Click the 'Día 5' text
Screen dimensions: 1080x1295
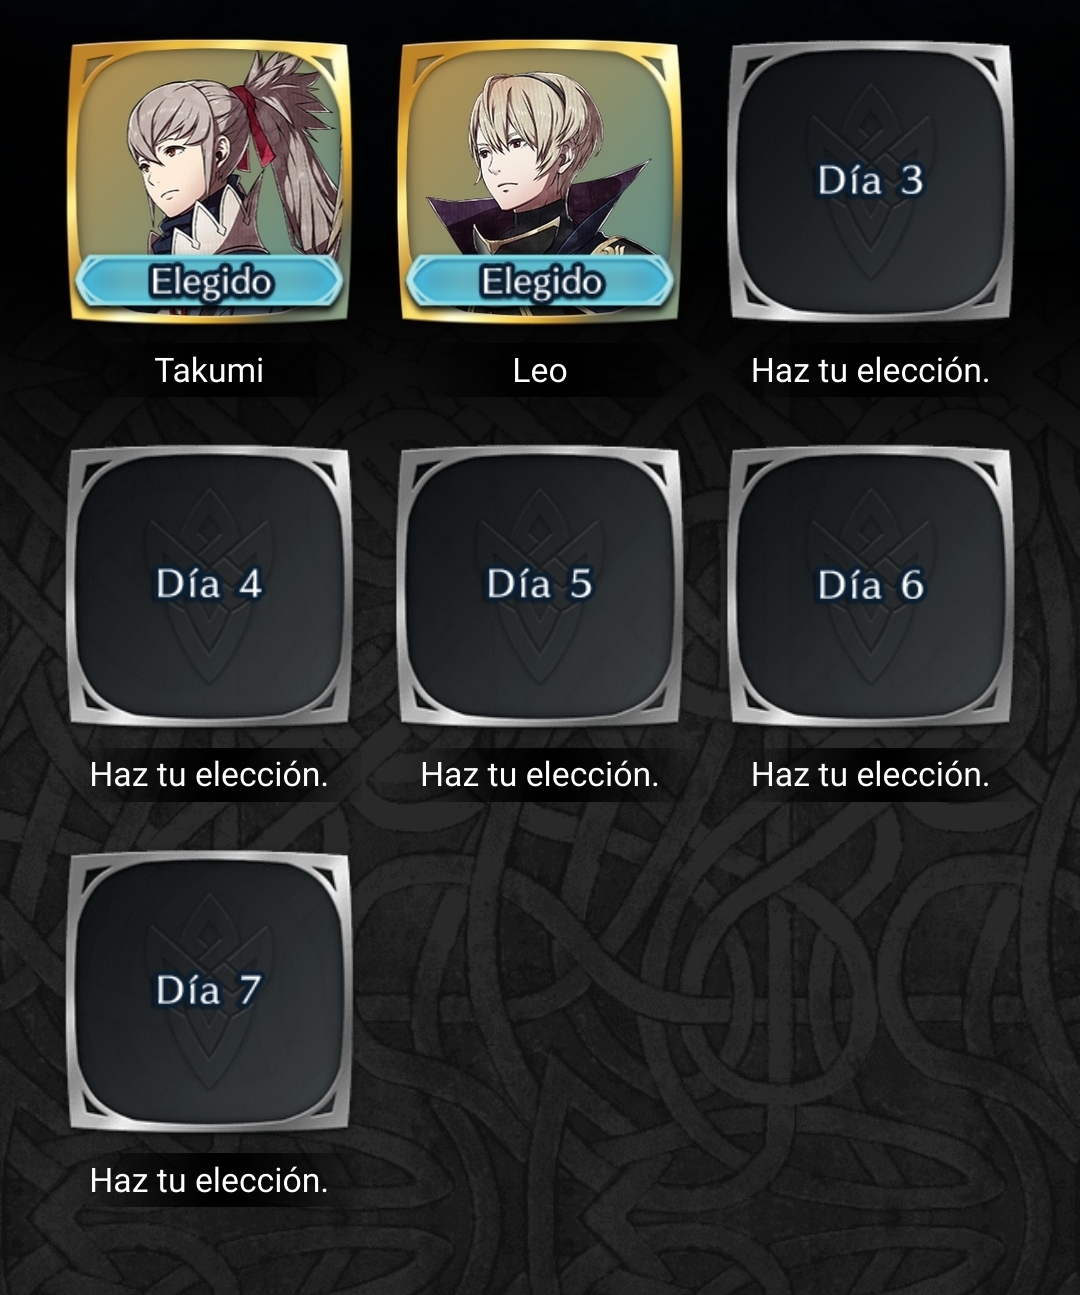(540, 584)
